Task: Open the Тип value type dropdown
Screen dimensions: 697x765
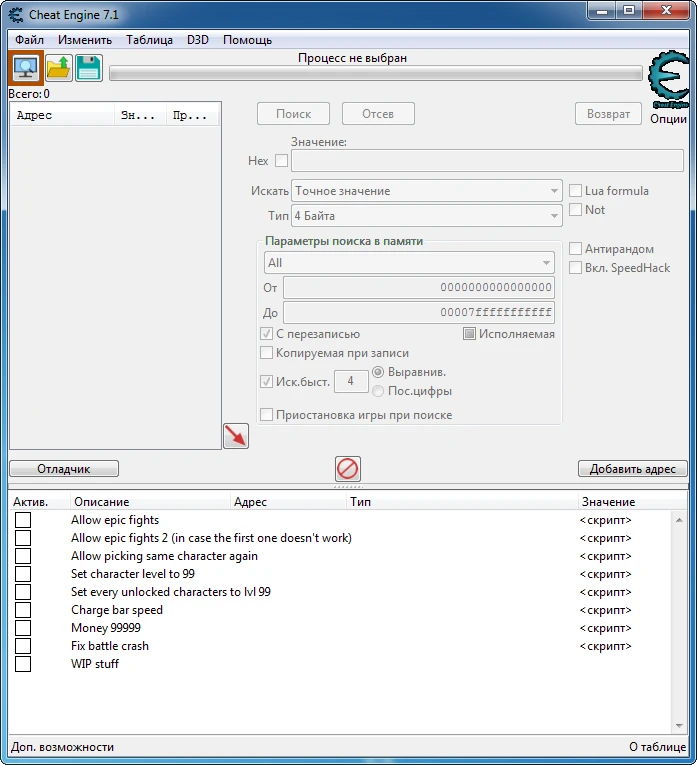Action: click(427, 216)
